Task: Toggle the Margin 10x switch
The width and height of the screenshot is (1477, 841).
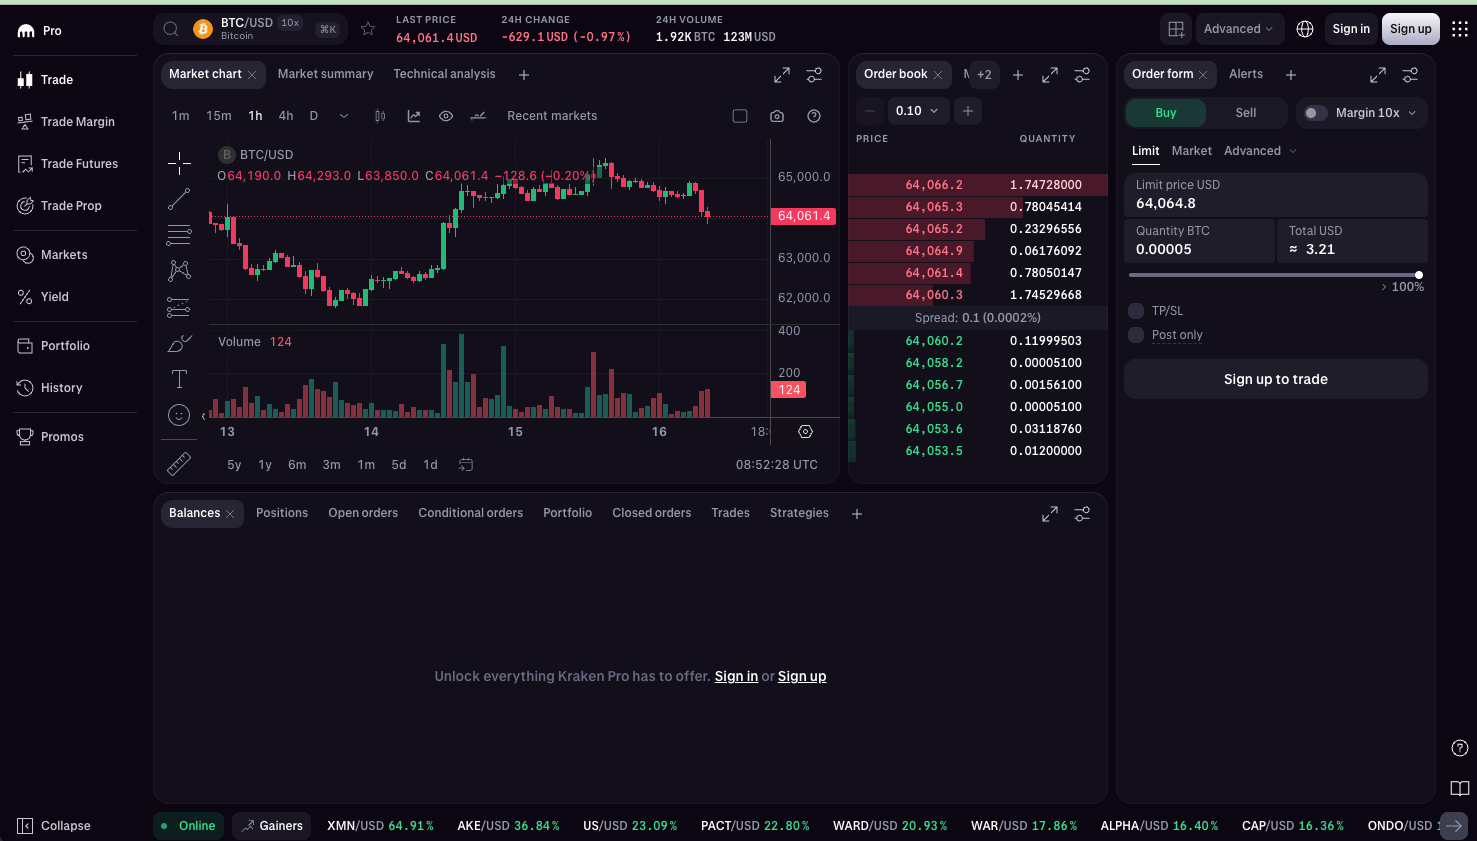Action: [1315, 113]
